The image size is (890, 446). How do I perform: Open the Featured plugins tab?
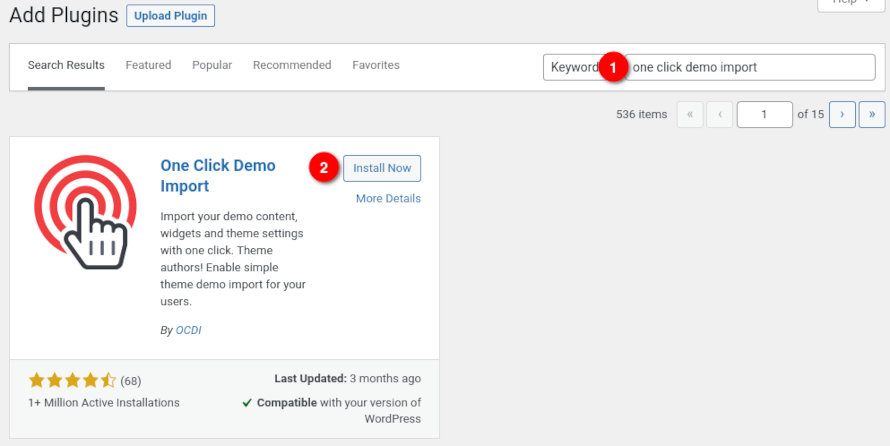(x=148, y=65)
